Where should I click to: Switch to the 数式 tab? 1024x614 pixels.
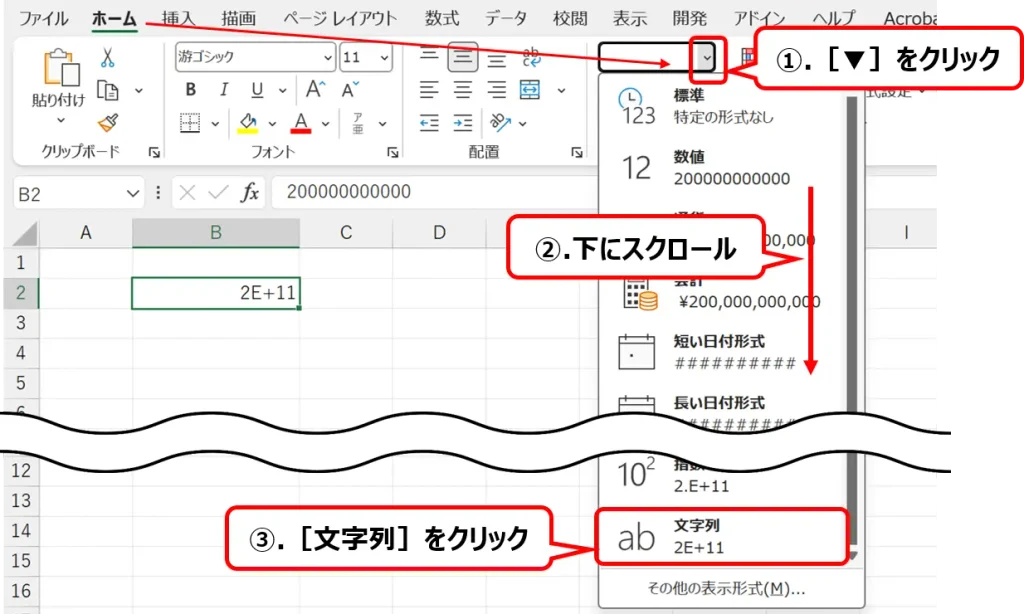tap(441, 18)
